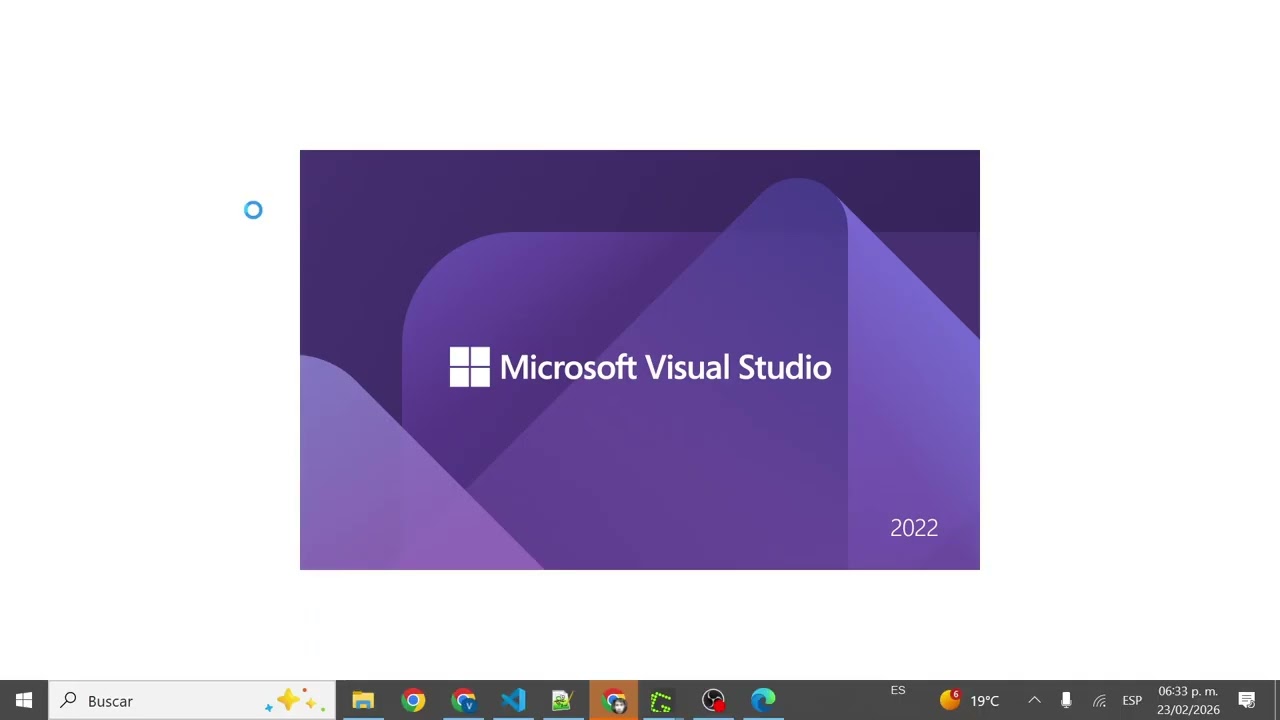Open Microsoft Edge from the taskbar

(763, 700)
